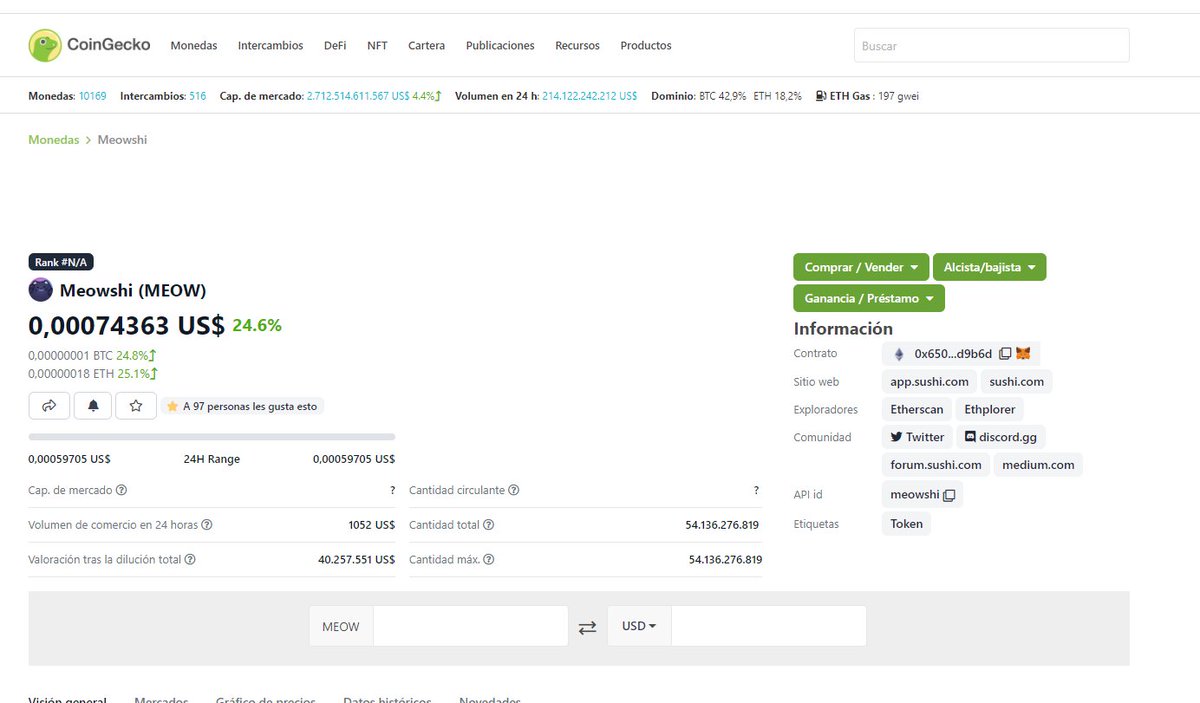Click the Intercambios count 516
The height and width of the screenshot is (703, 1200).
click(x=197, y=96)
